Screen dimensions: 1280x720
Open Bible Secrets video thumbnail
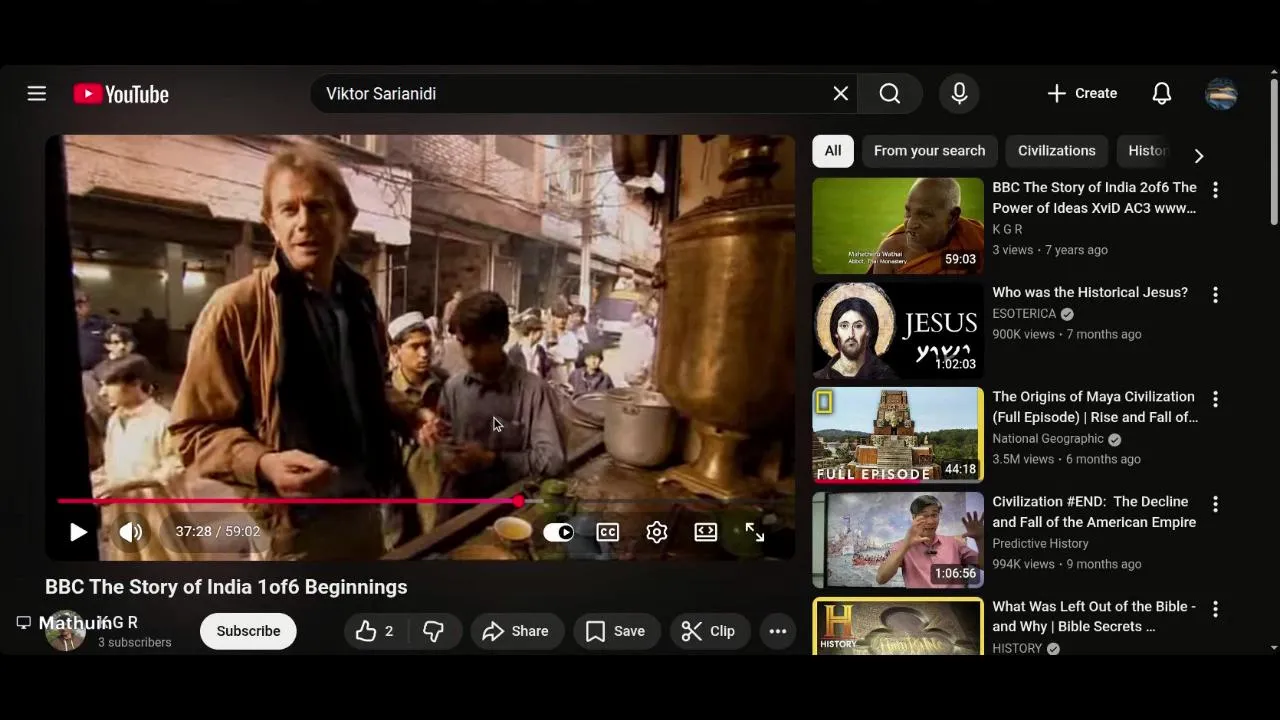[x=898, y=626]
